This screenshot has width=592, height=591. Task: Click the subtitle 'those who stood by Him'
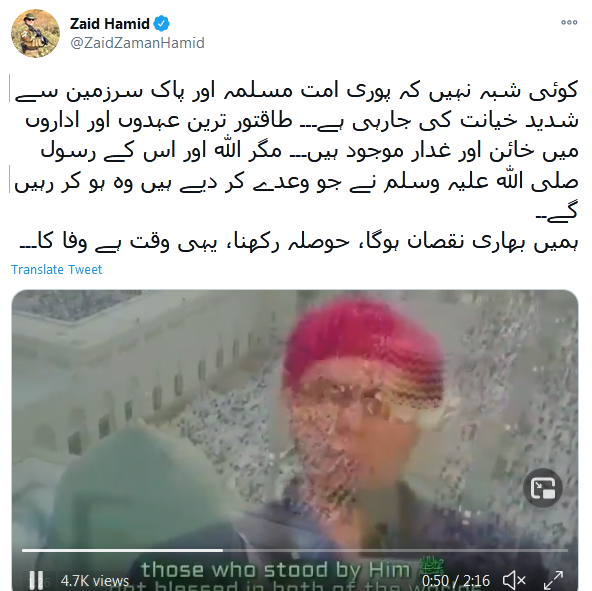click(276, 569)
